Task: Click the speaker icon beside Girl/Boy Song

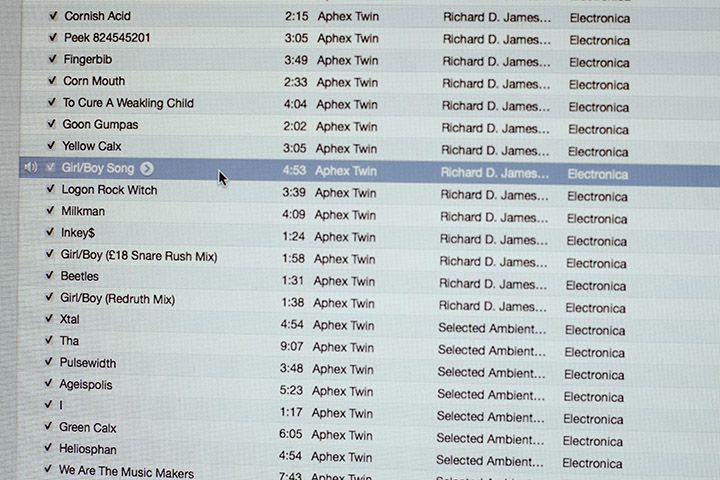Action: (x=30, y=168)
